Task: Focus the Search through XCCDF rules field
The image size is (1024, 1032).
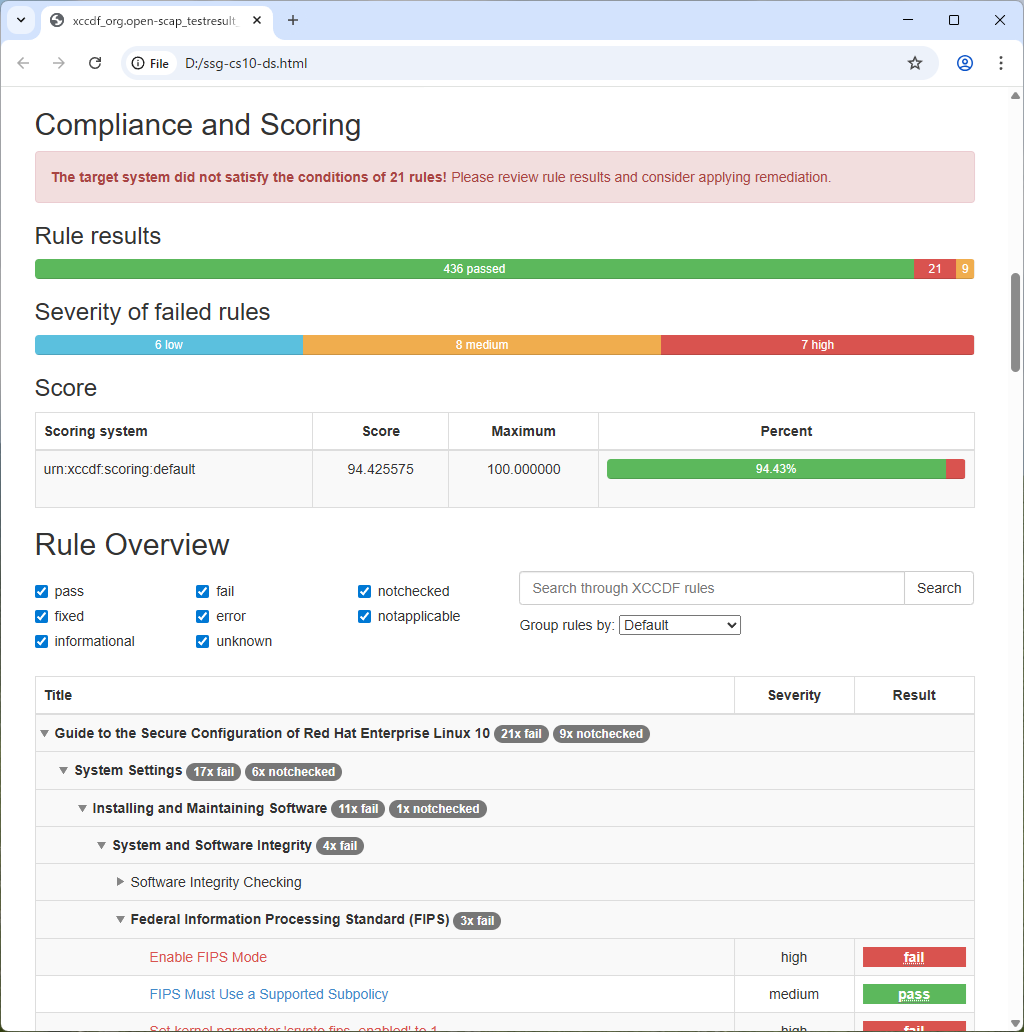Action: point(711,588)
